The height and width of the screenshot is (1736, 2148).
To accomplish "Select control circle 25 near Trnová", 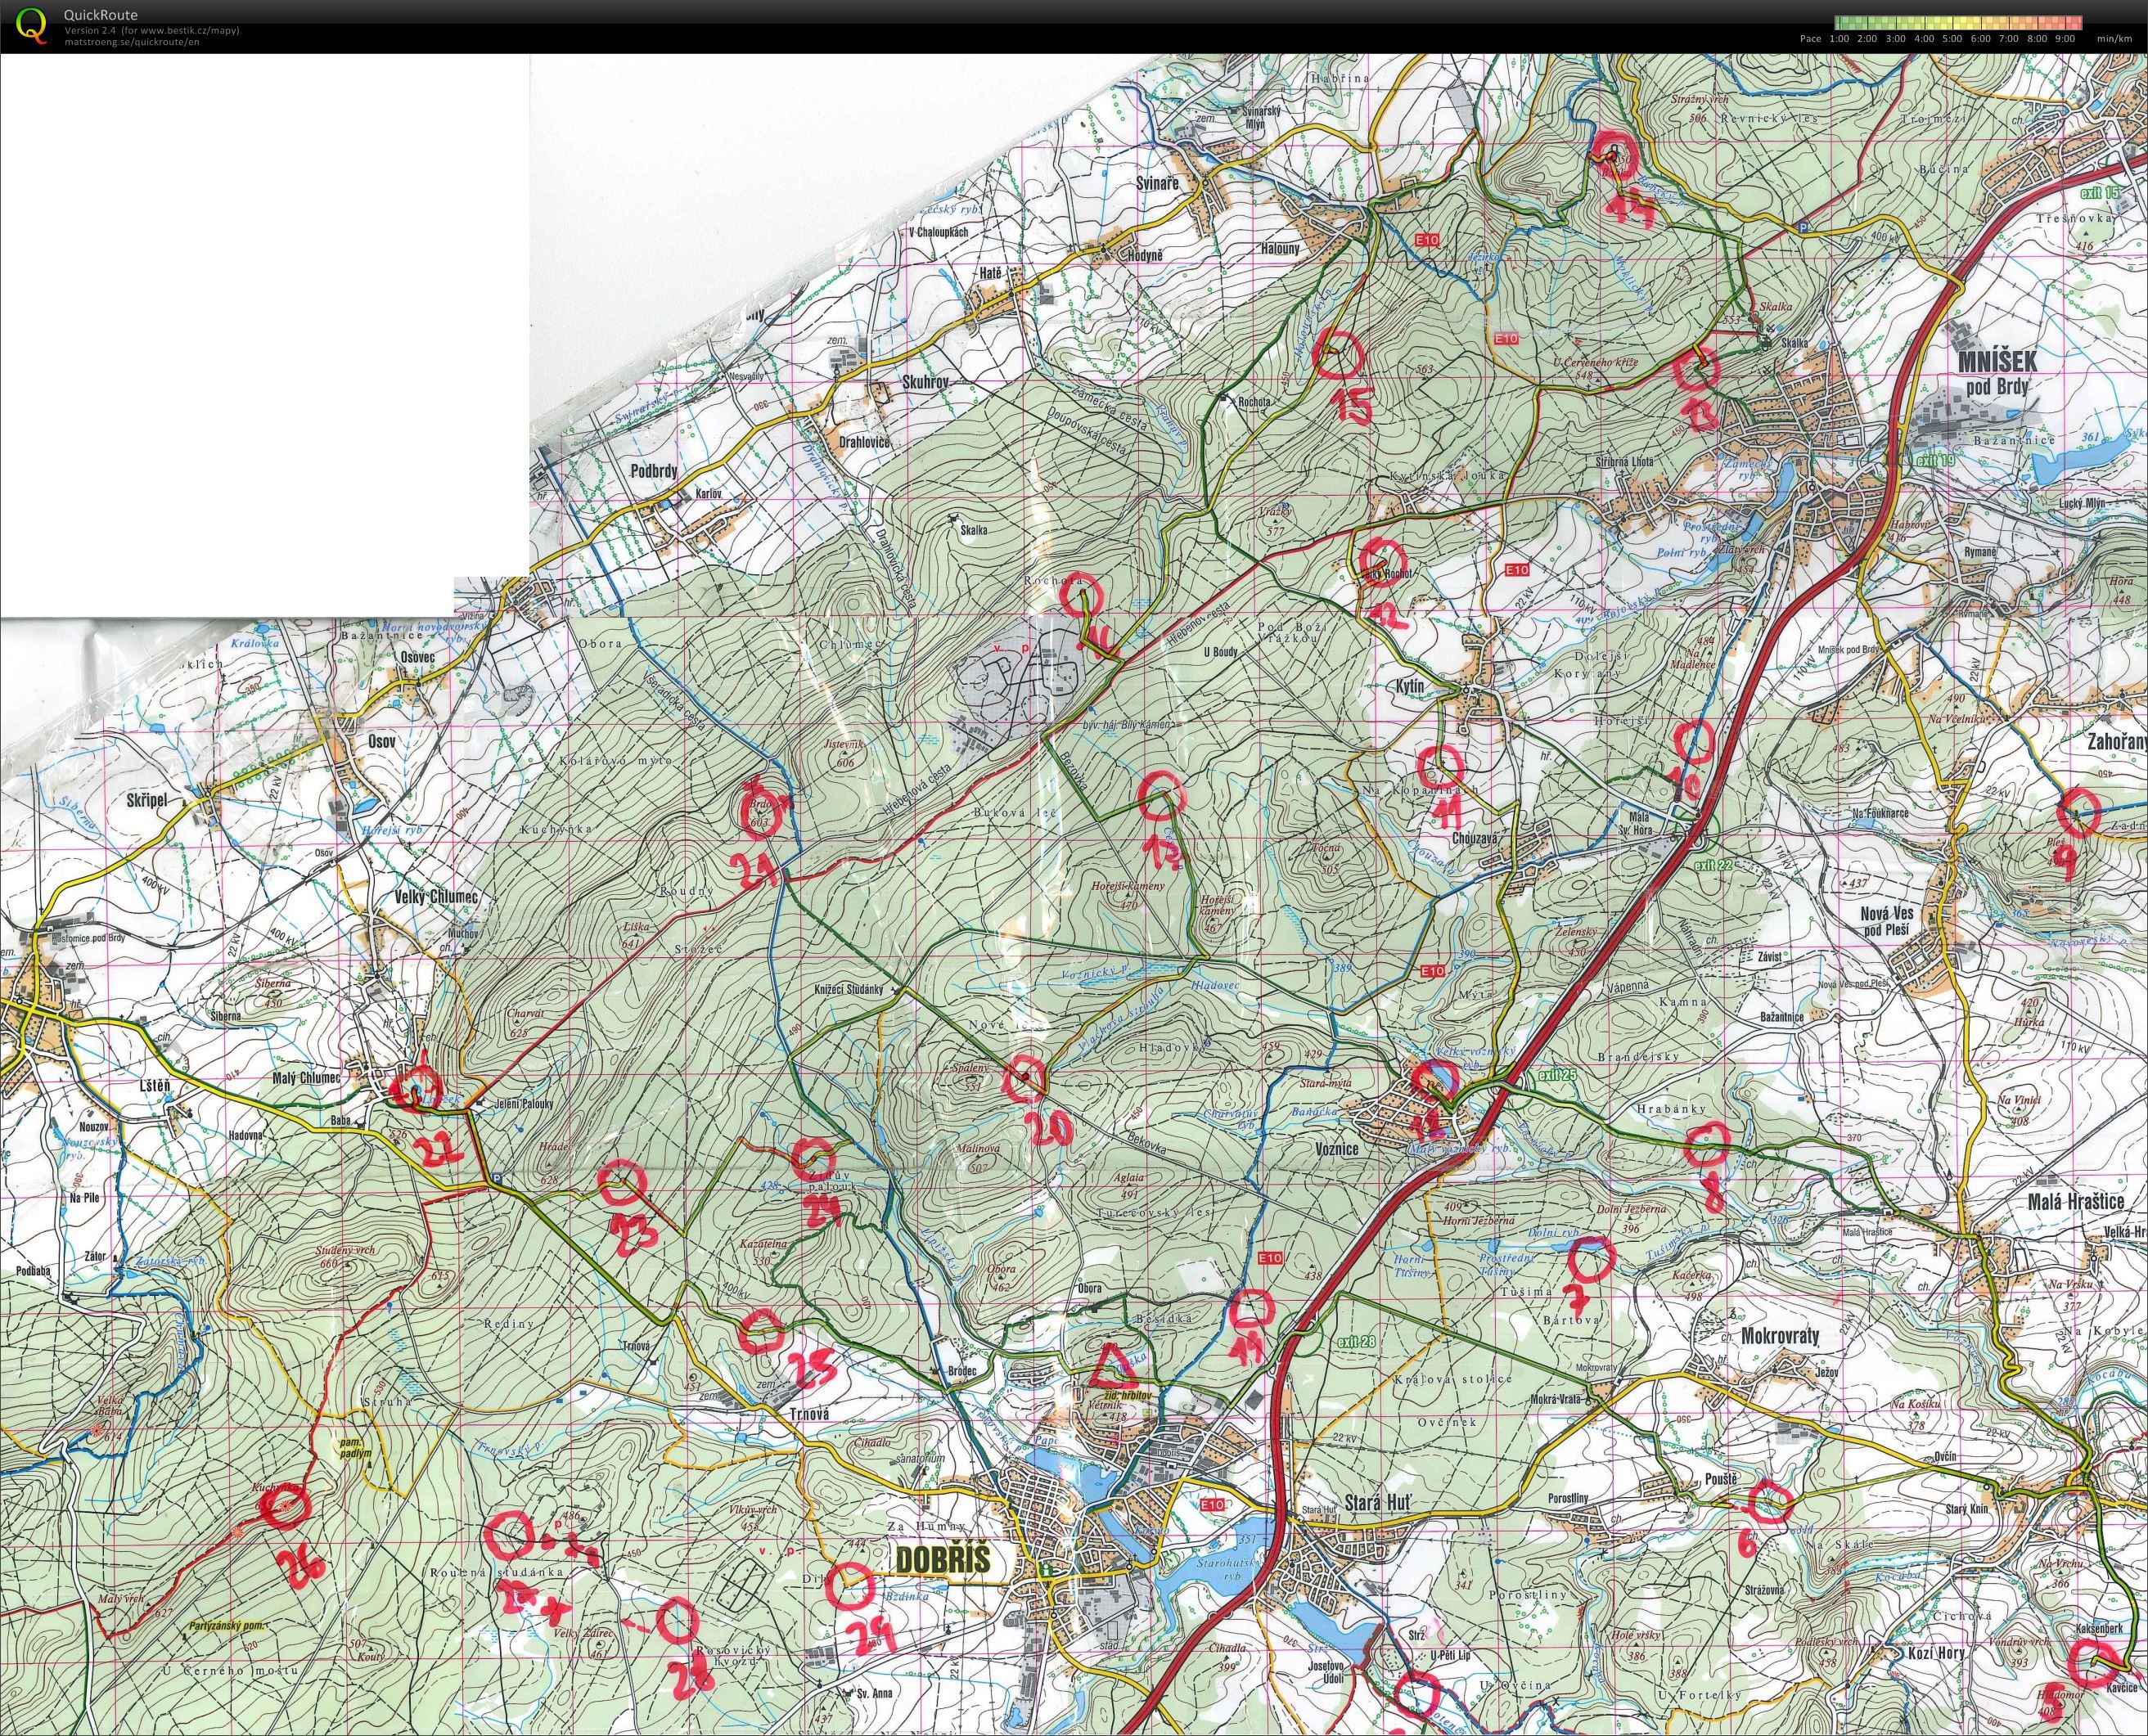I will pyautogui.click(x=761, y=1331).
